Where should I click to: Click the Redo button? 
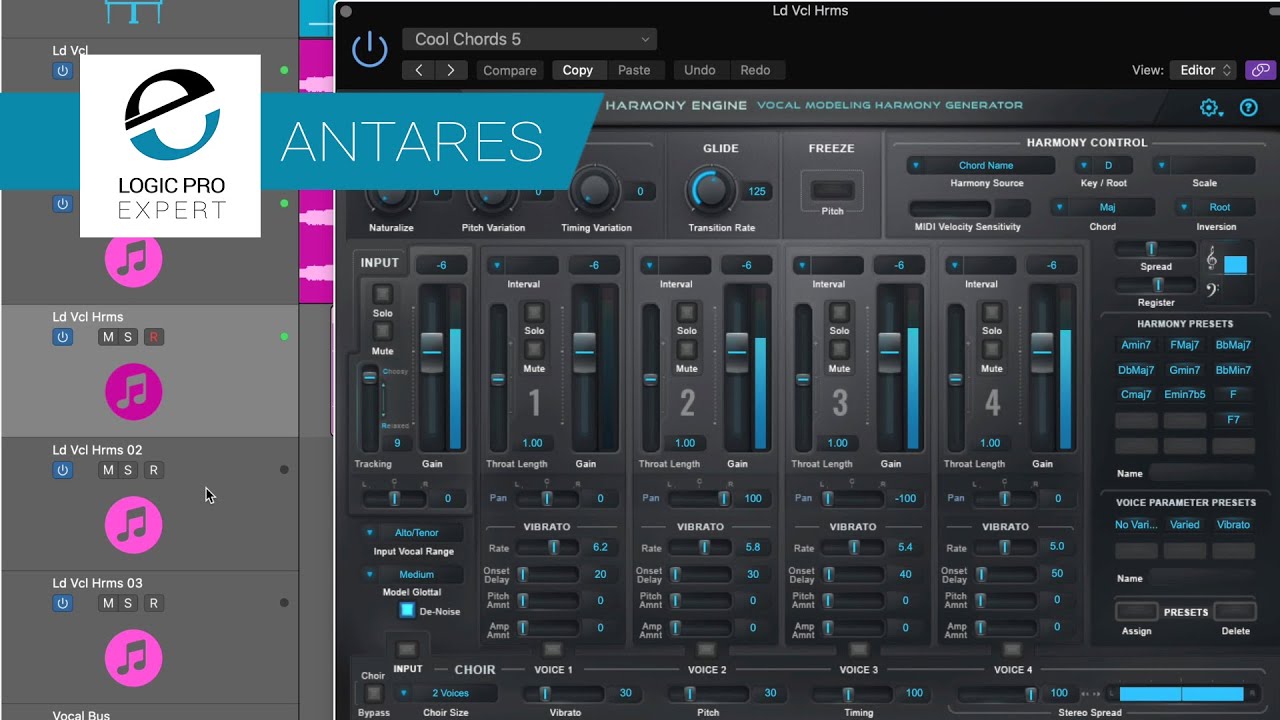point(755,70)
